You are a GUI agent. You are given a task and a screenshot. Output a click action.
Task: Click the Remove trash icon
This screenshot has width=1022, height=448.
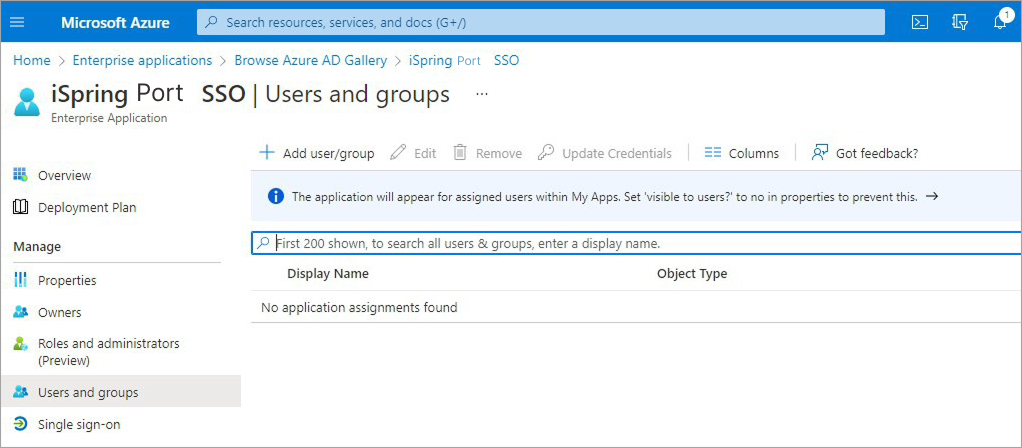[460, 153]
